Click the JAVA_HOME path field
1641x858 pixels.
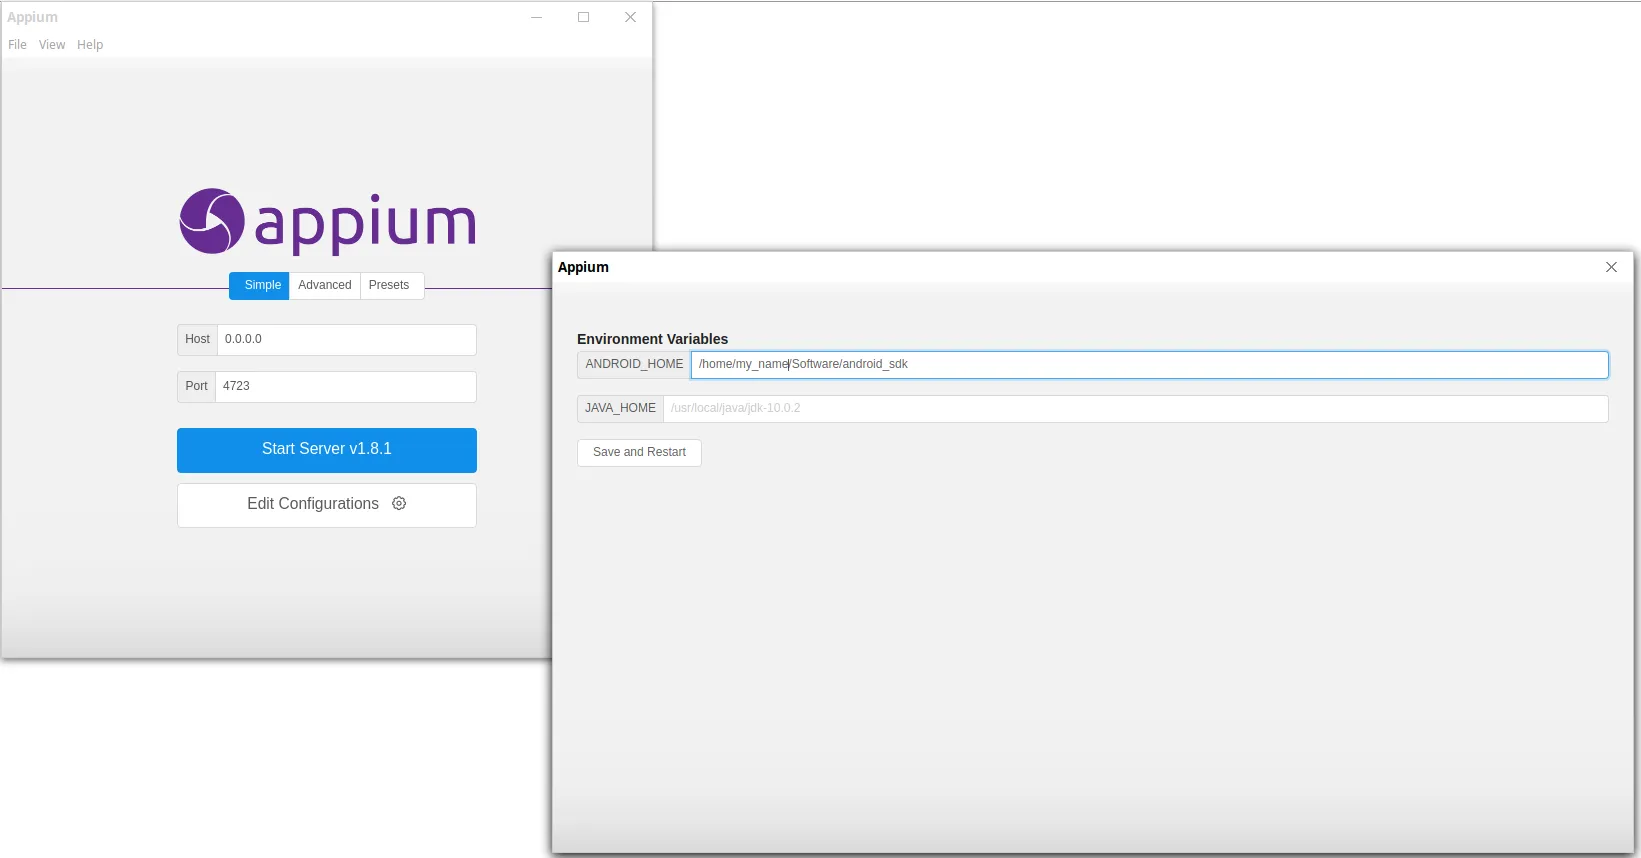point(1135,409)
